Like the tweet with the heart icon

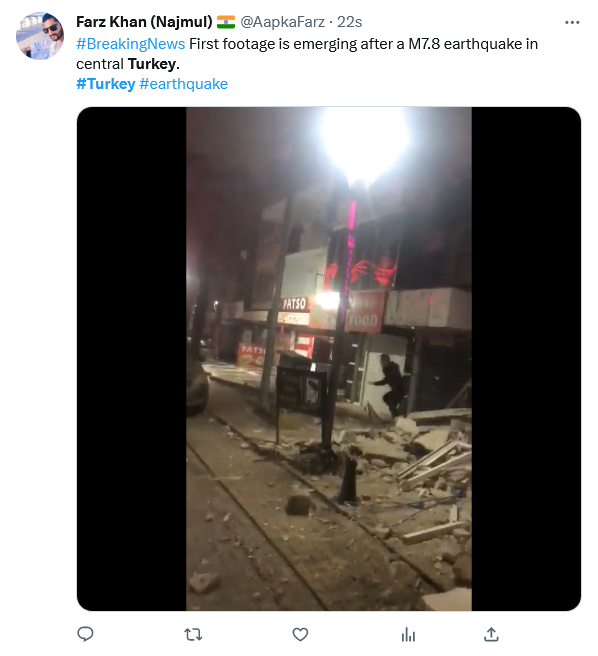300,635
